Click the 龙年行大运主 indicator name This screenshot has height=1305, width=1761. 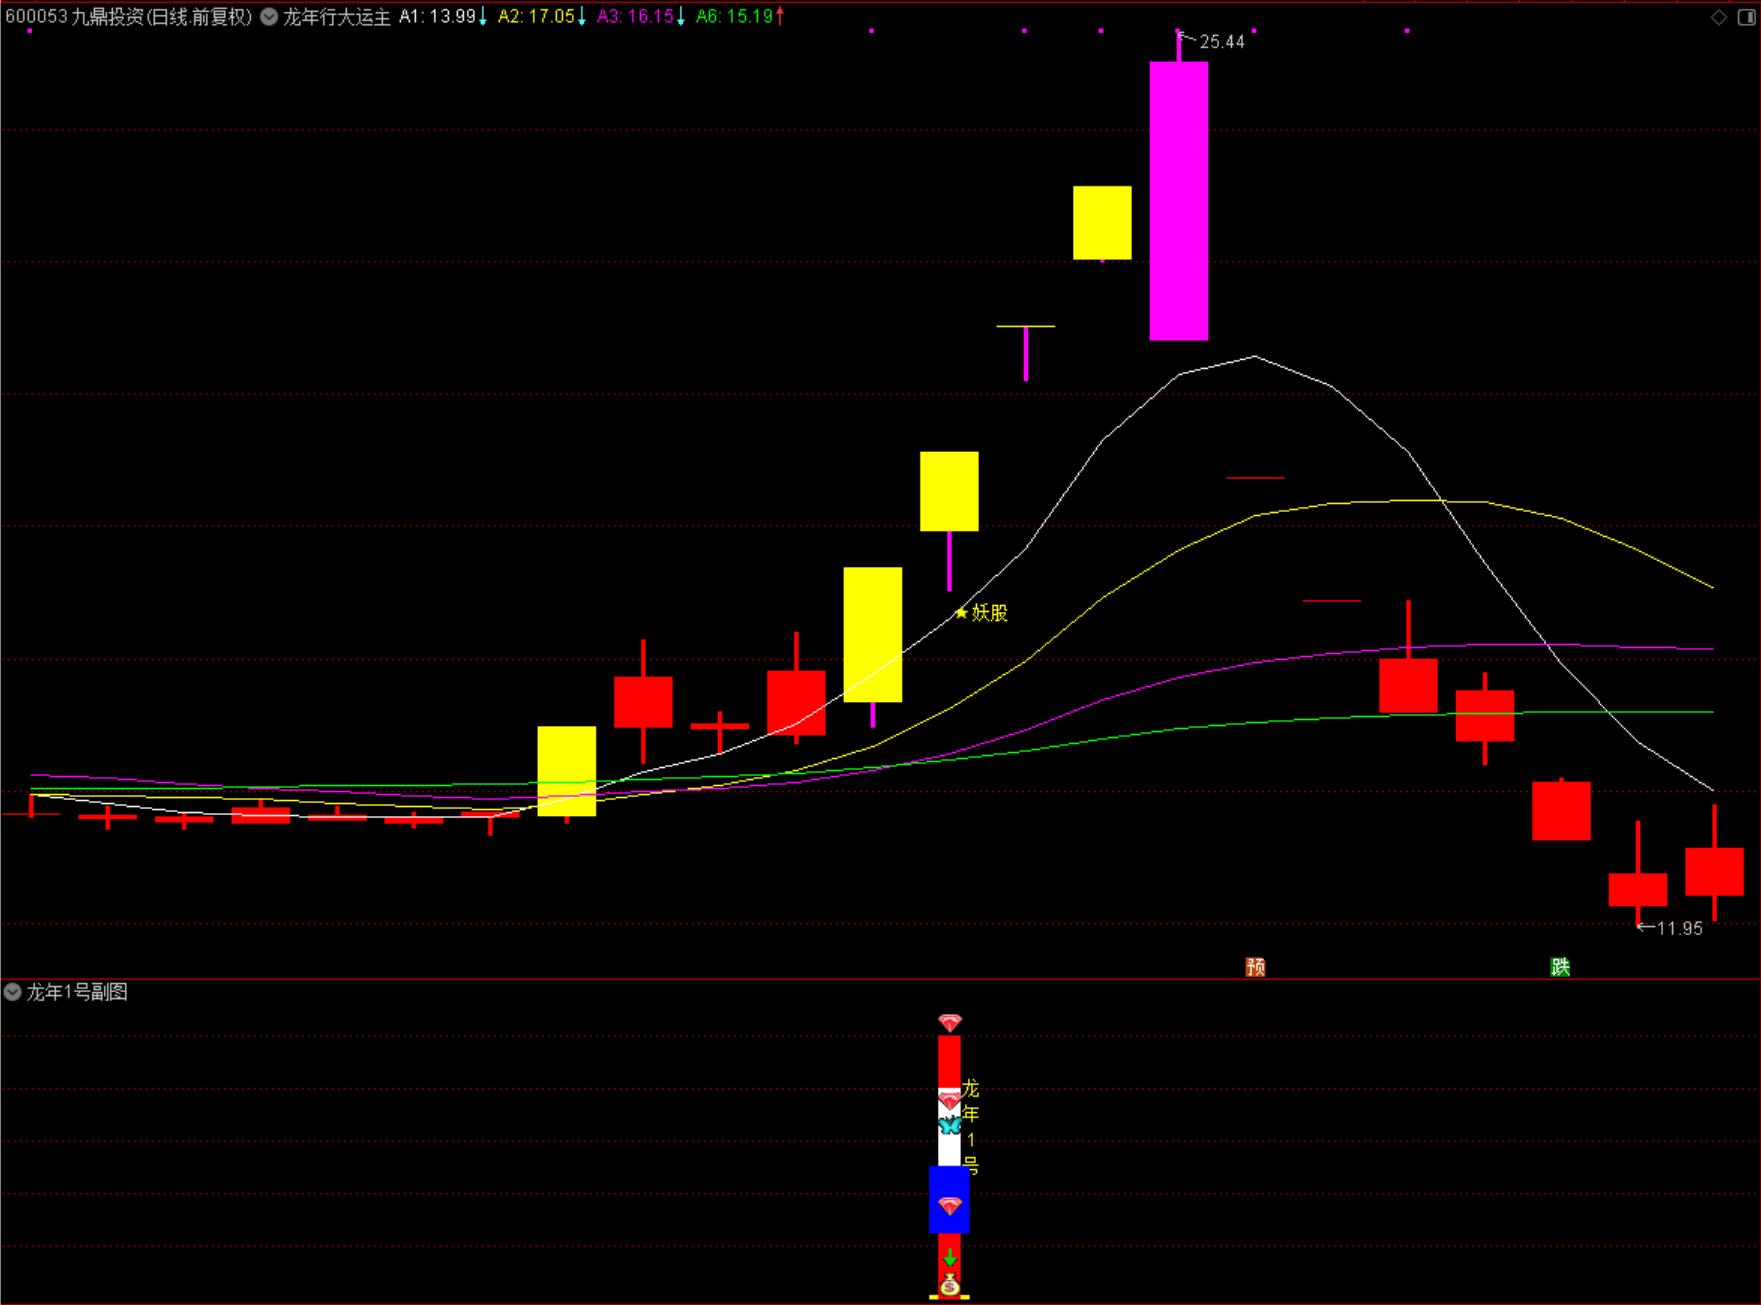(x=336, y=17)
